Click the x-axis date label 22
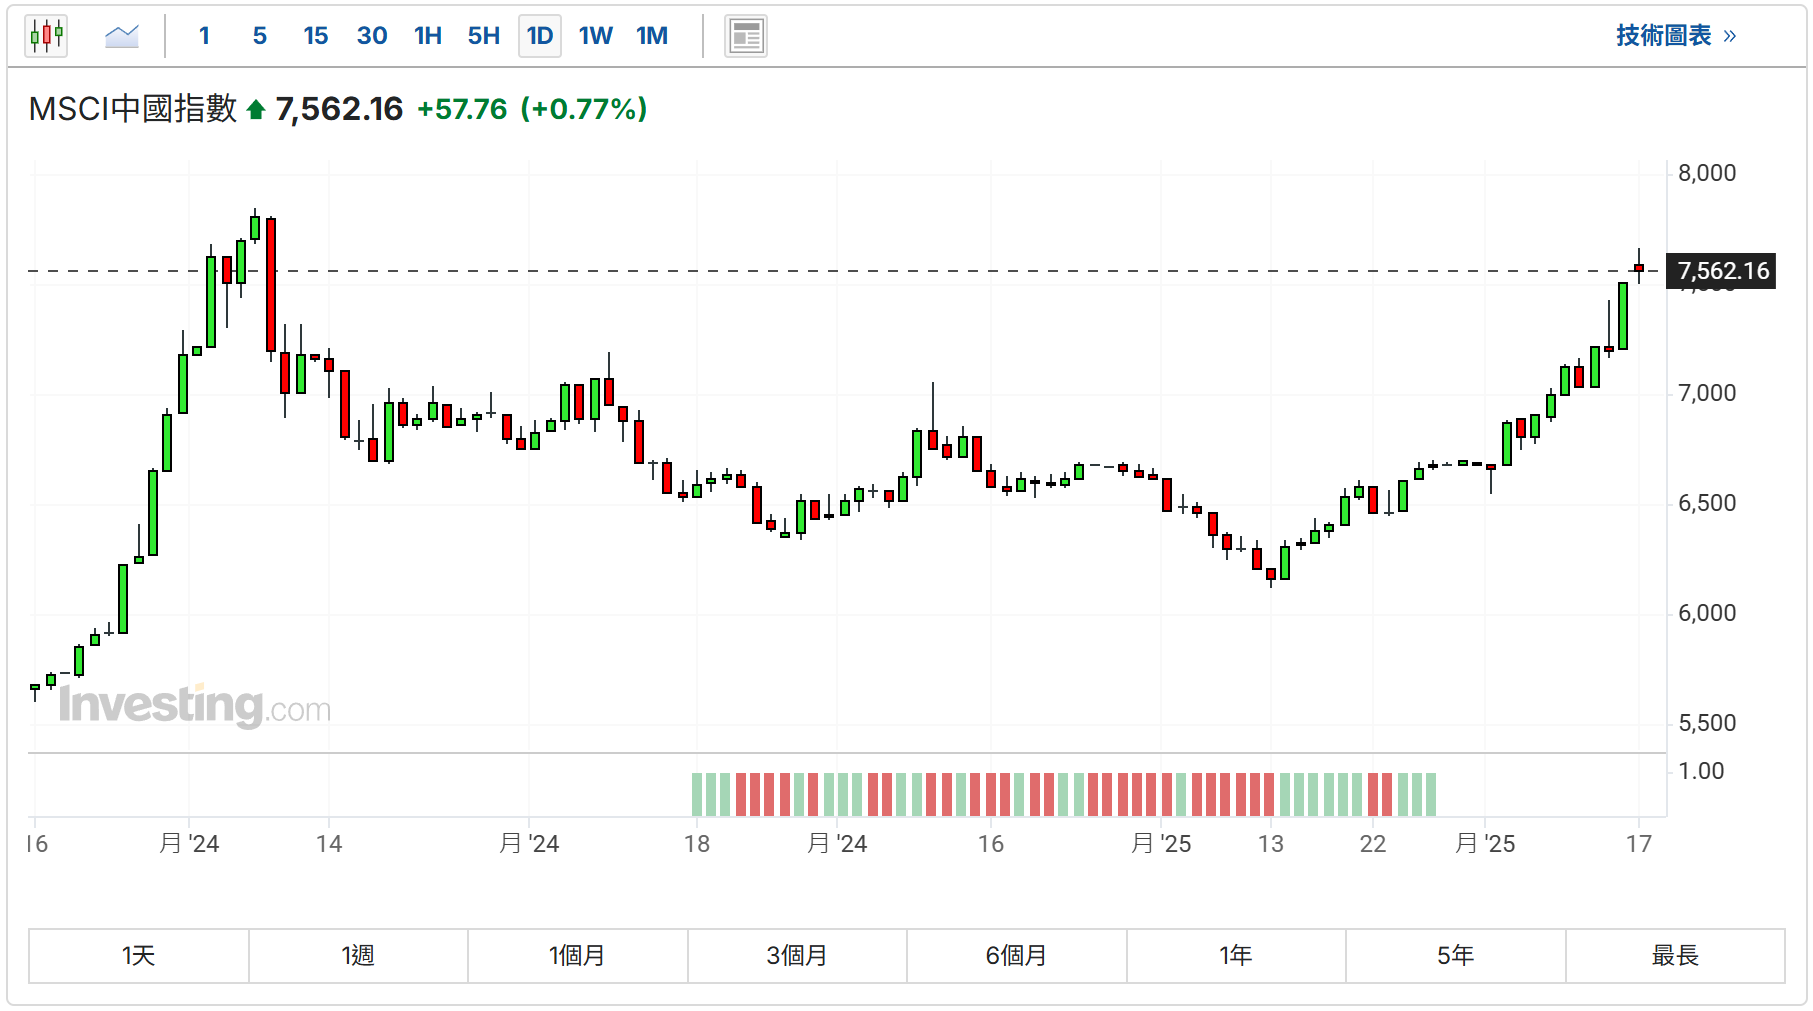 (x=1373, y=844)
